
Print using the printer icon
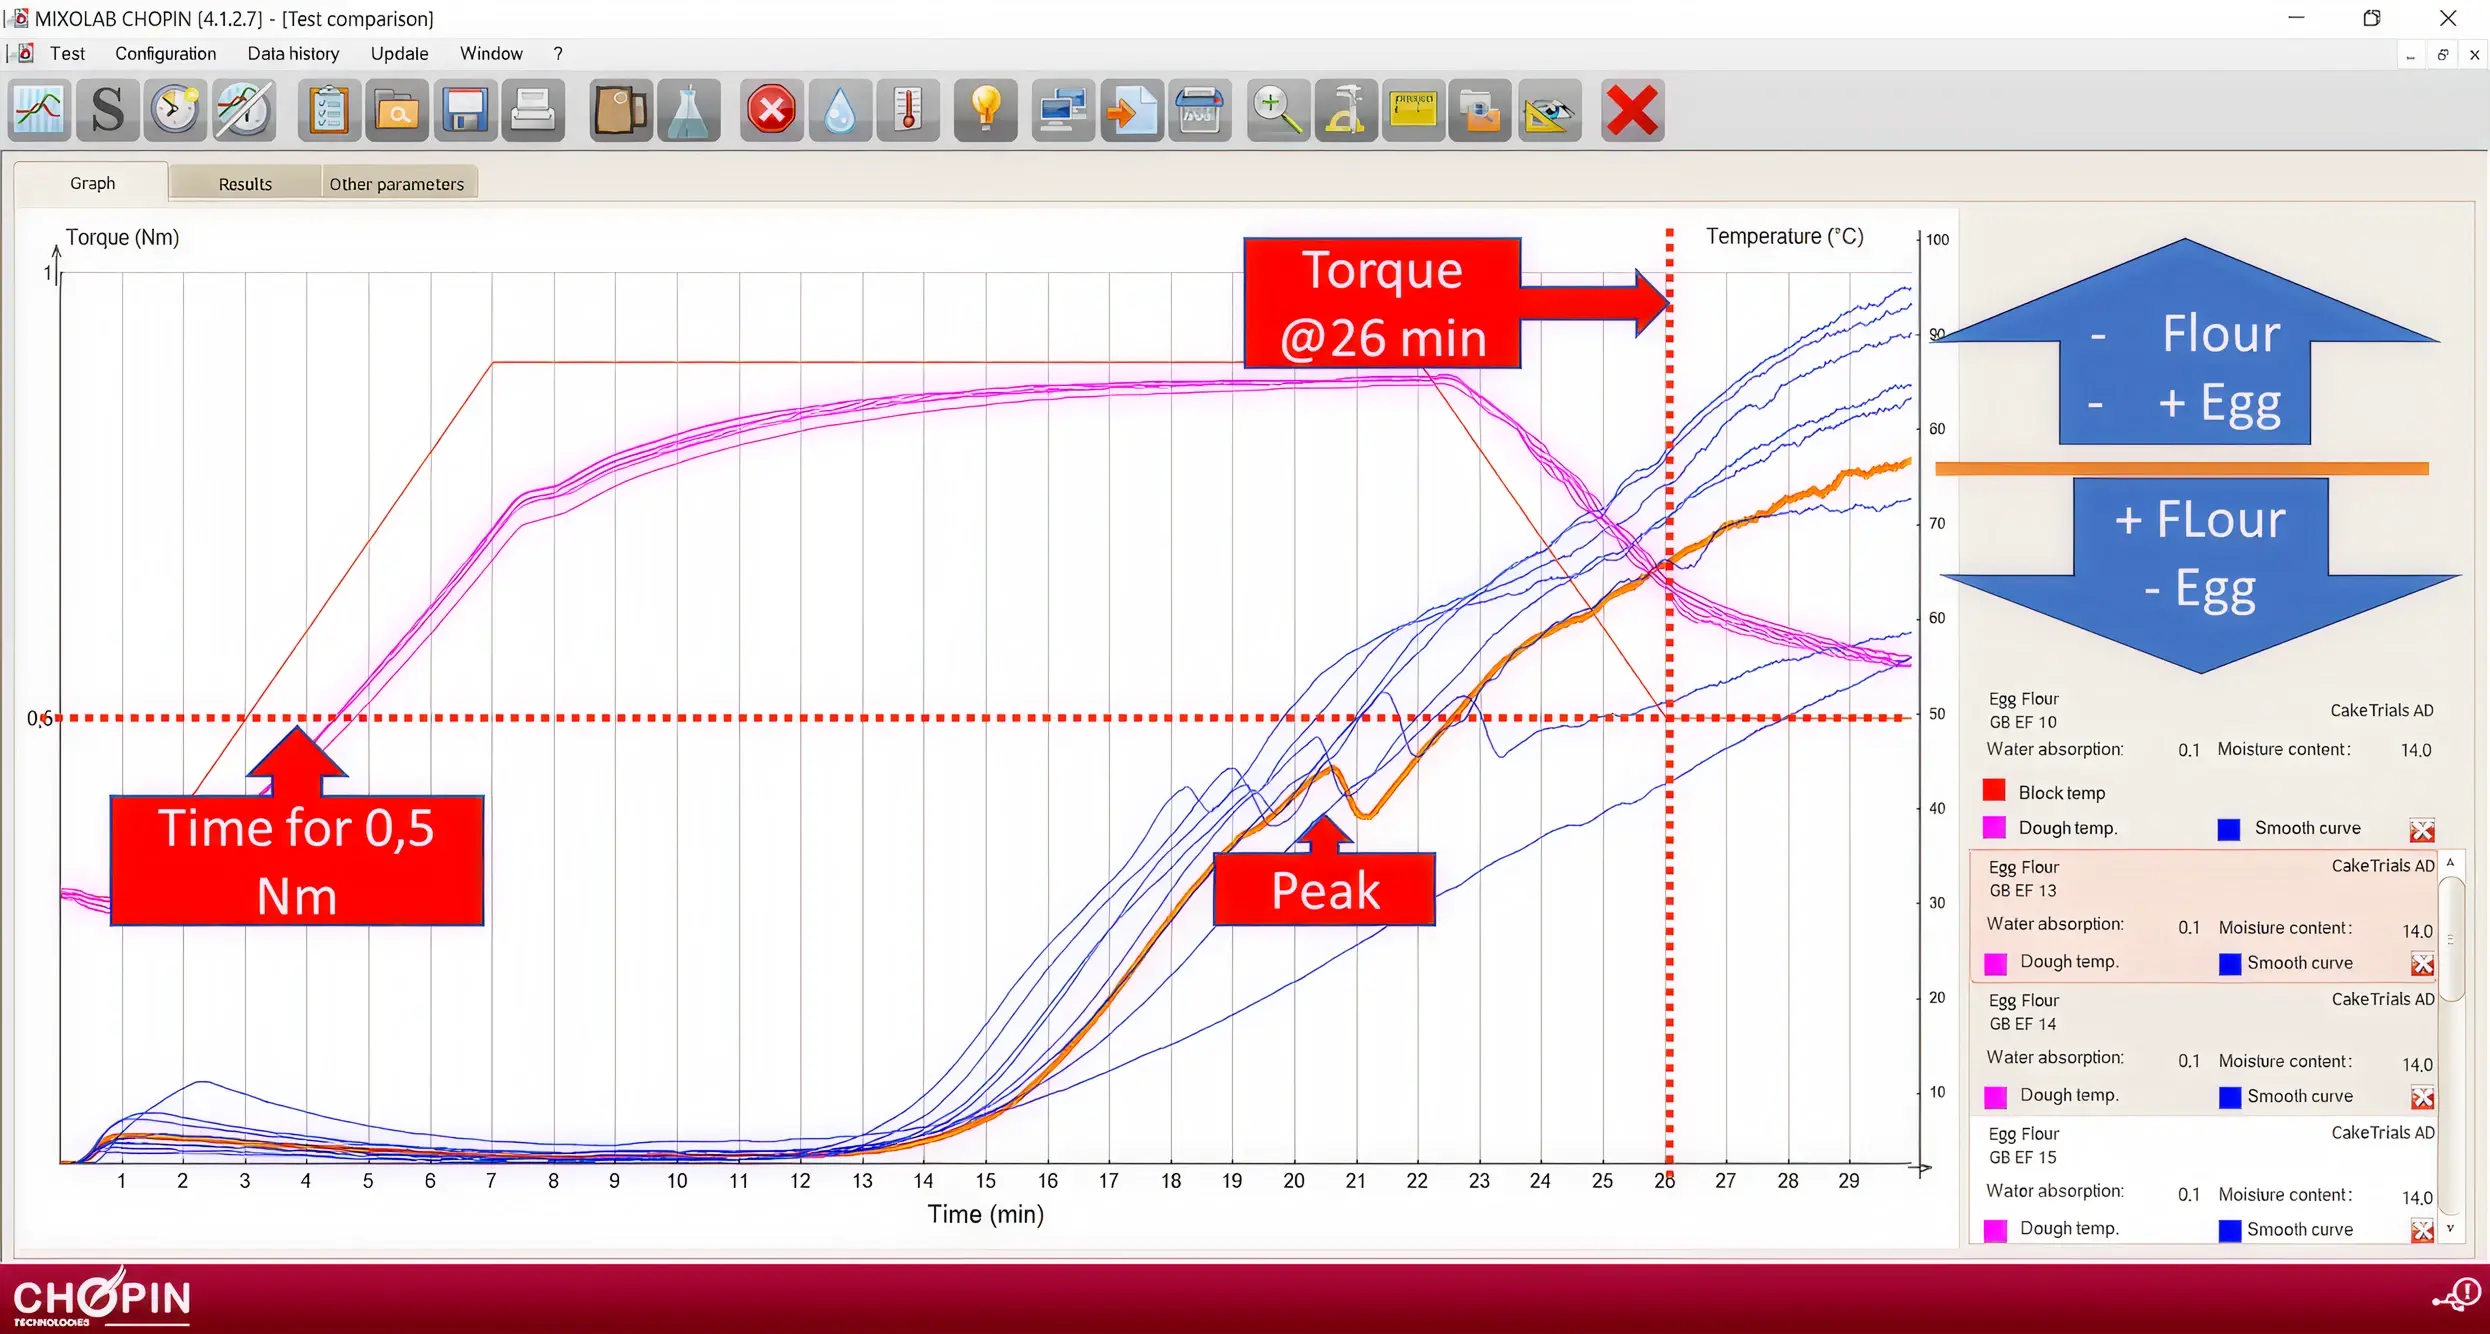click(x=533, y=110)
